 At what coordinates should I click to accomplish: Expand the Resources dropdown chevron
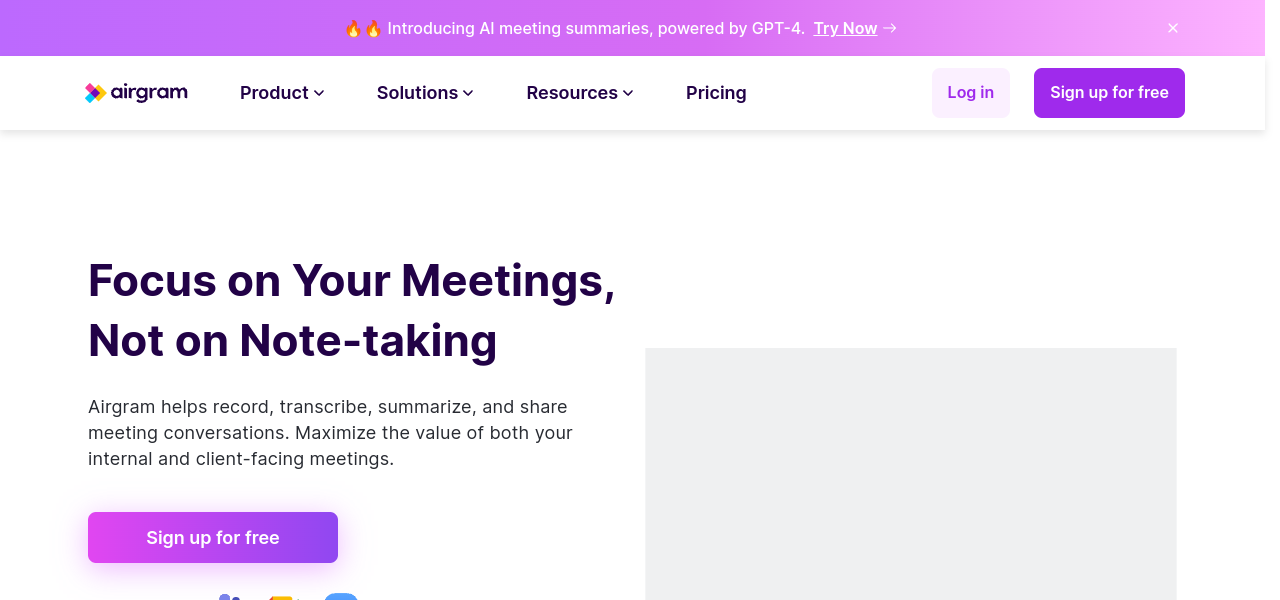click(x=628, y=93)
